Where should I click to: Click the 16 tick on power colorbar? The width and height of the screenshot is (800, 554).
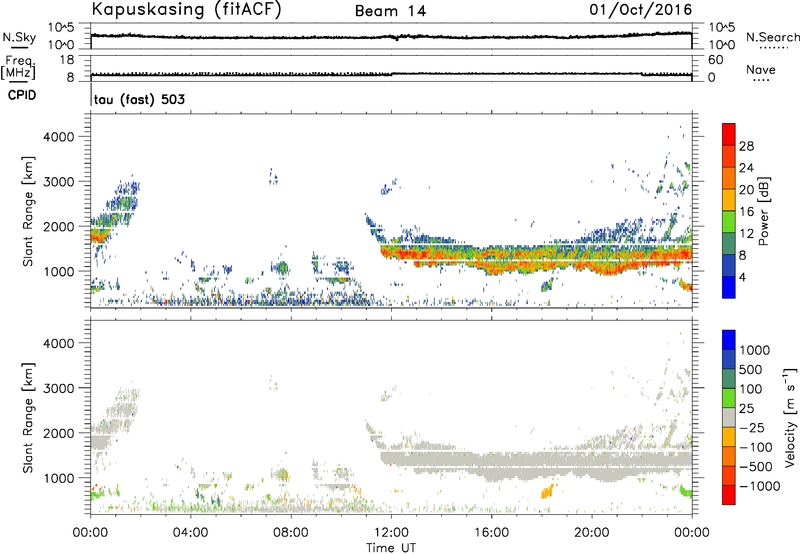point(746,211)
